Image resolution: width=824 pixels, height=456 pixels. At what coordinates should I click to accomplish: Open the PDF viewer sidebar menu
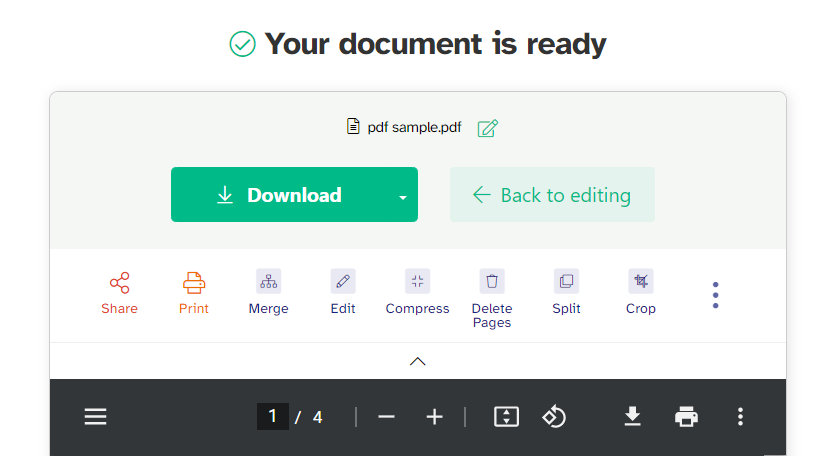click(x=95, y=417)
